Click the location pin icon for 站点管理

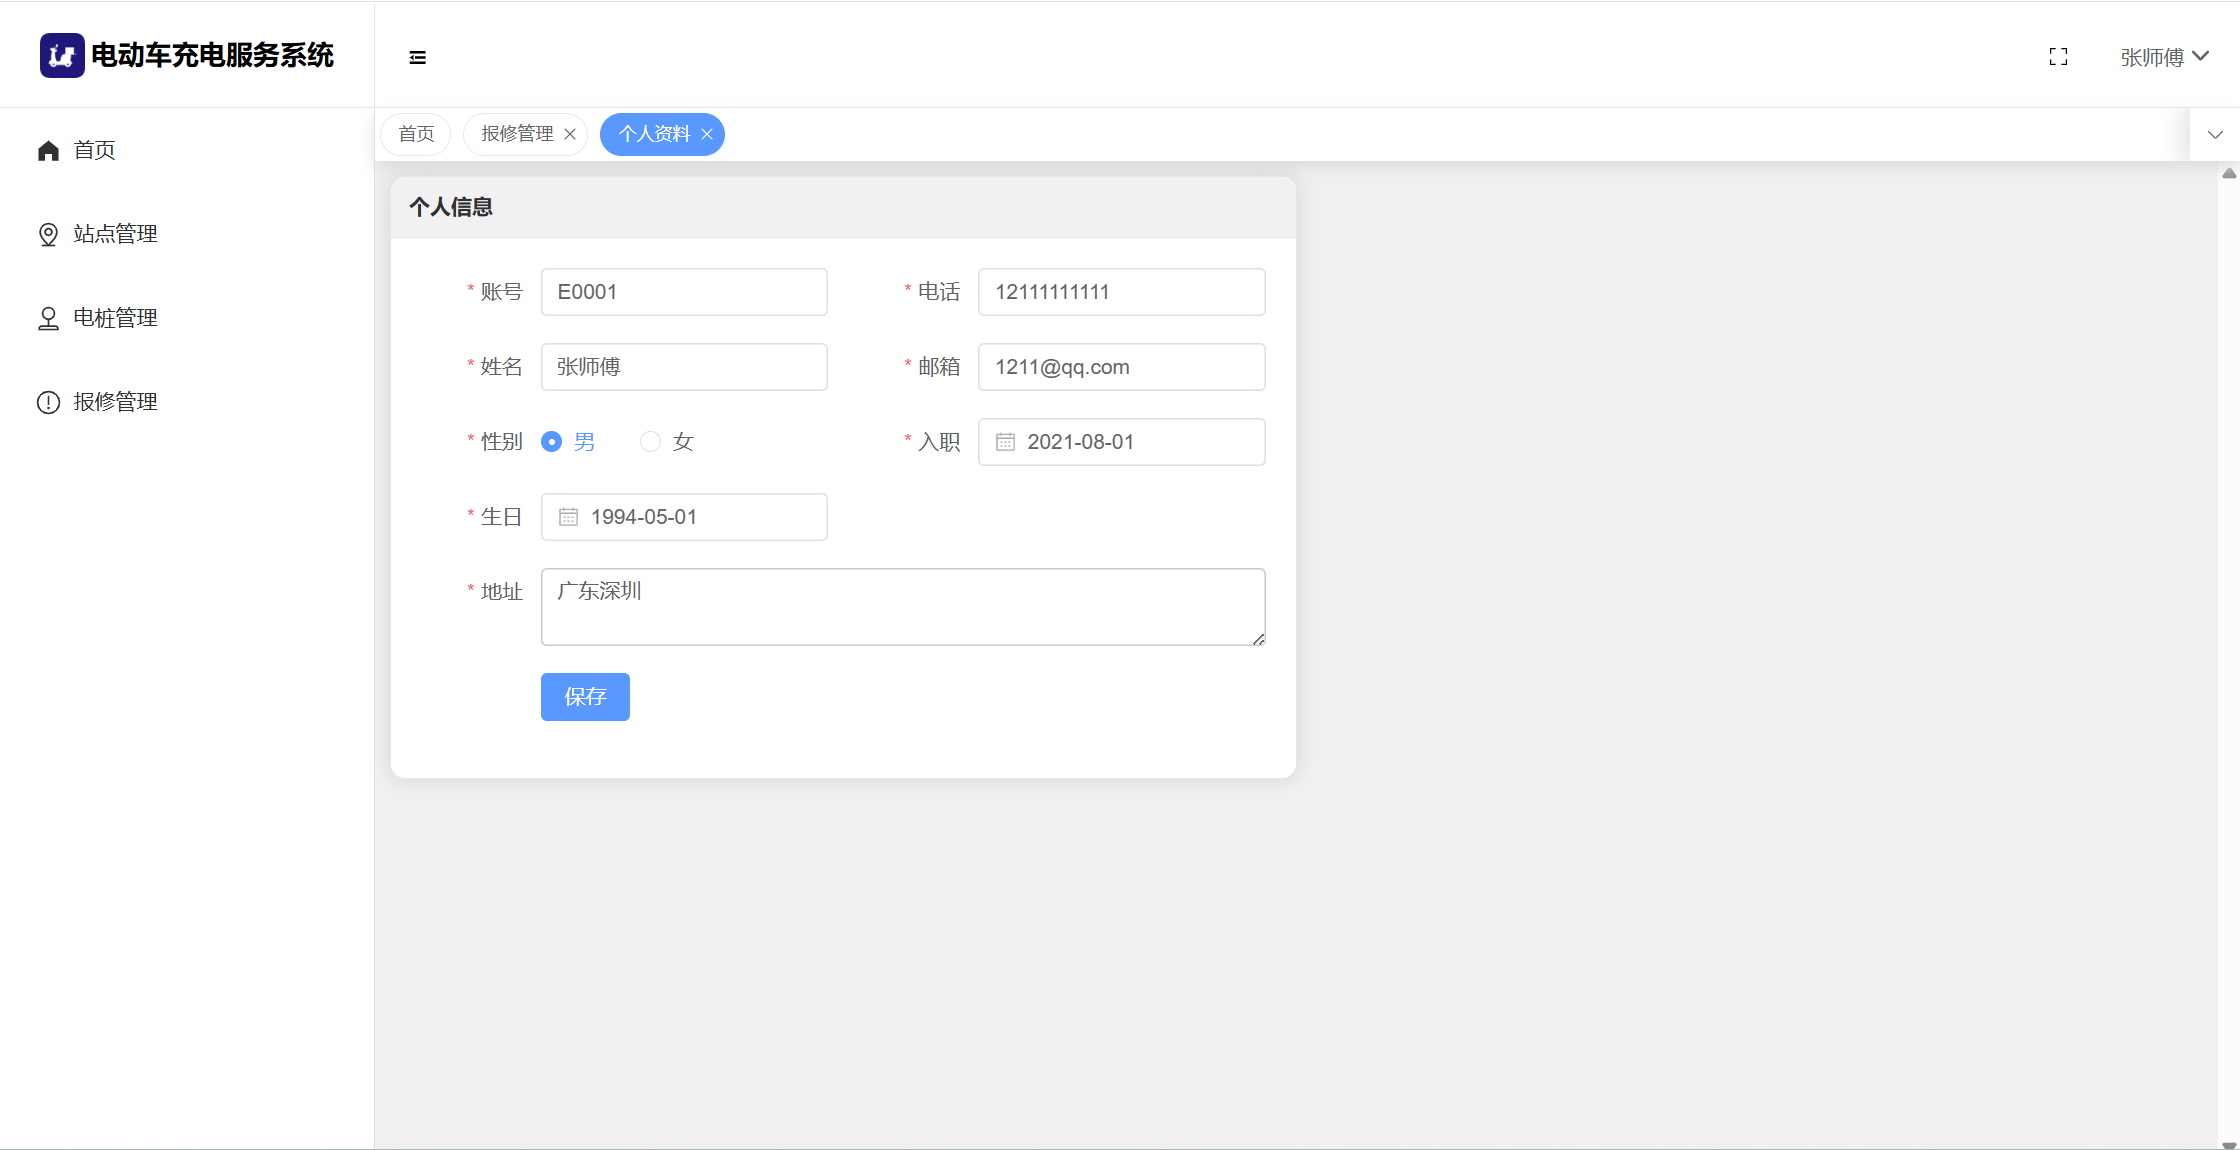coord(48,234)
